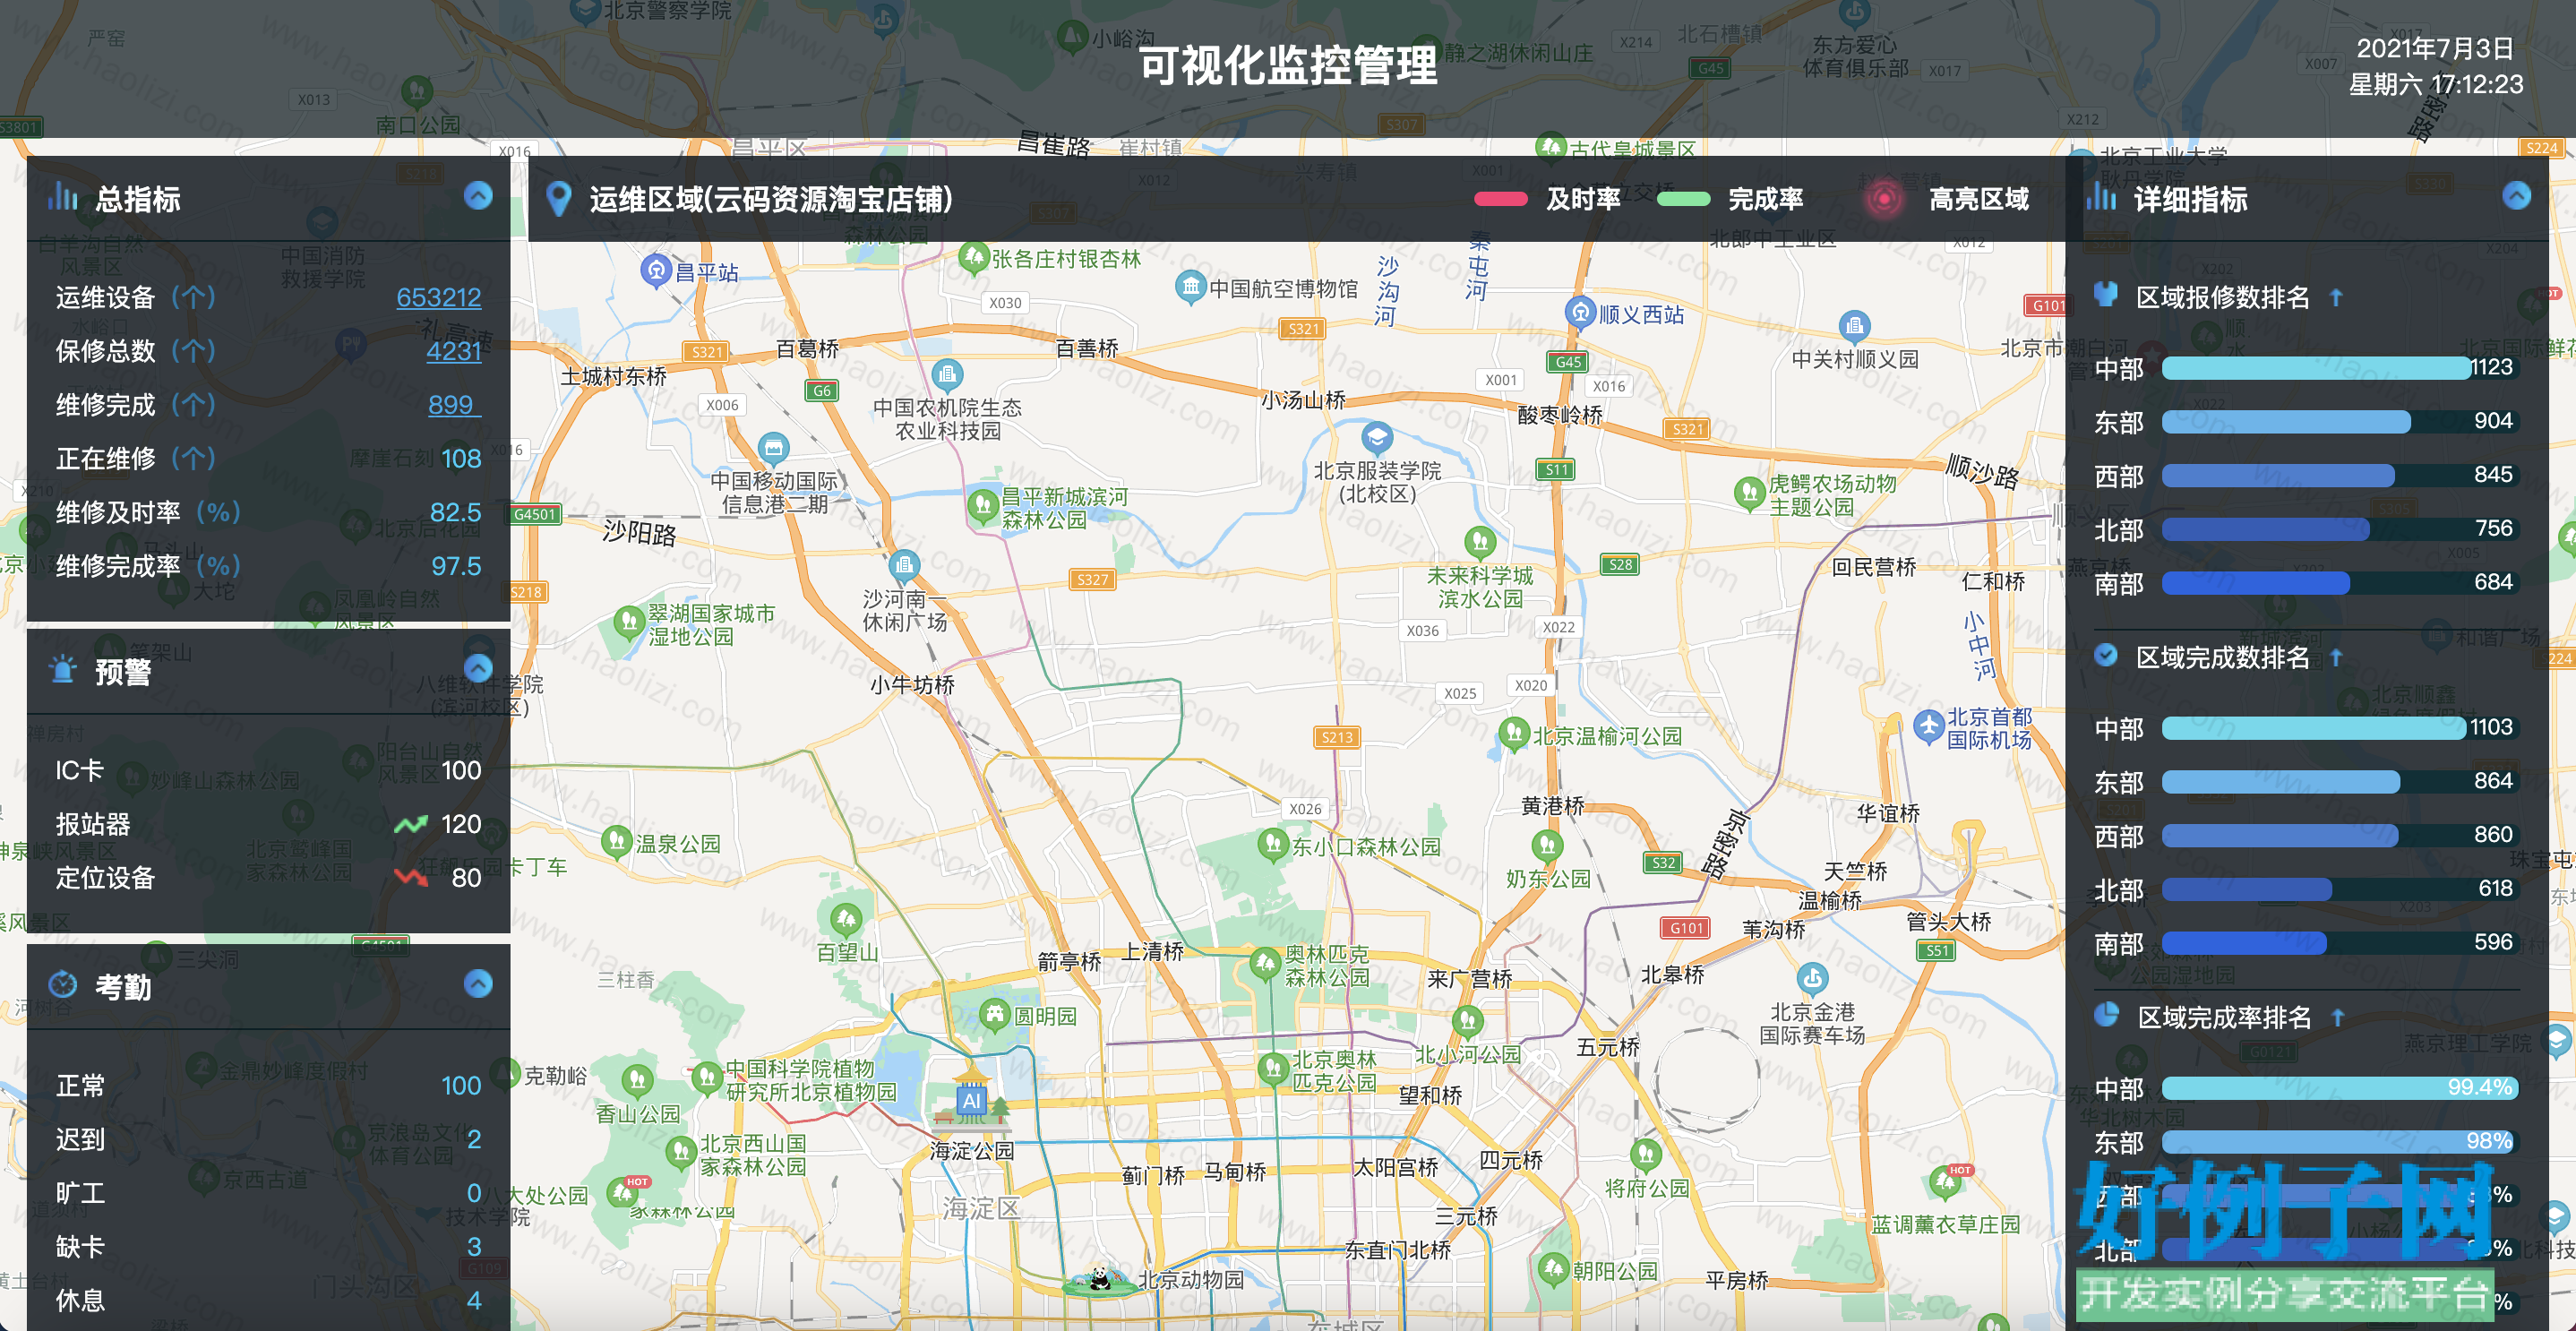Click the 西部 bar showing 845
The image size is (2576, 1331).
pyautogui.click(x=2278, y=476)
